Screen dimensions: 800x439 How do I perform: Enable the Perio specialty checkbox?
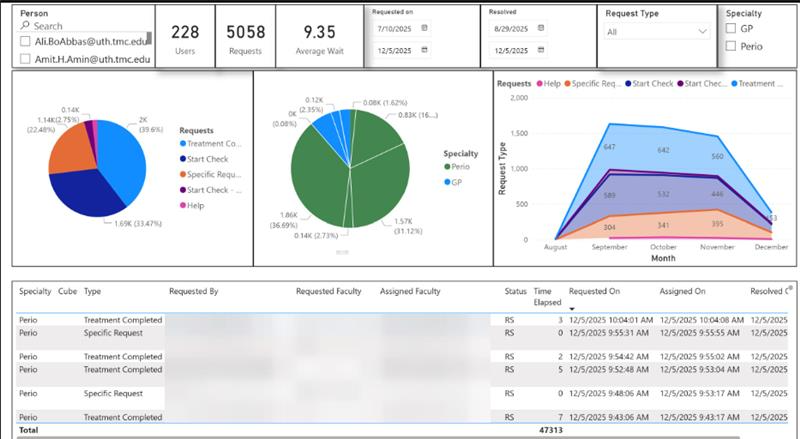pyautogui.click(x=731, y=46)
